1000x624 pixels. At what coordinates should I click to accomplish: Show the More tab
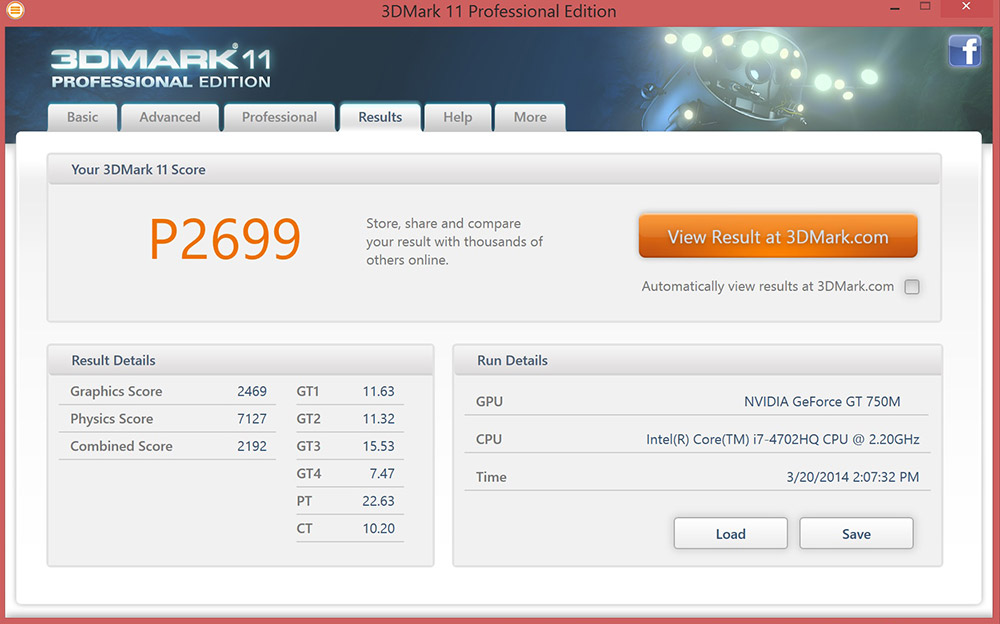click(x=530, y=117)
